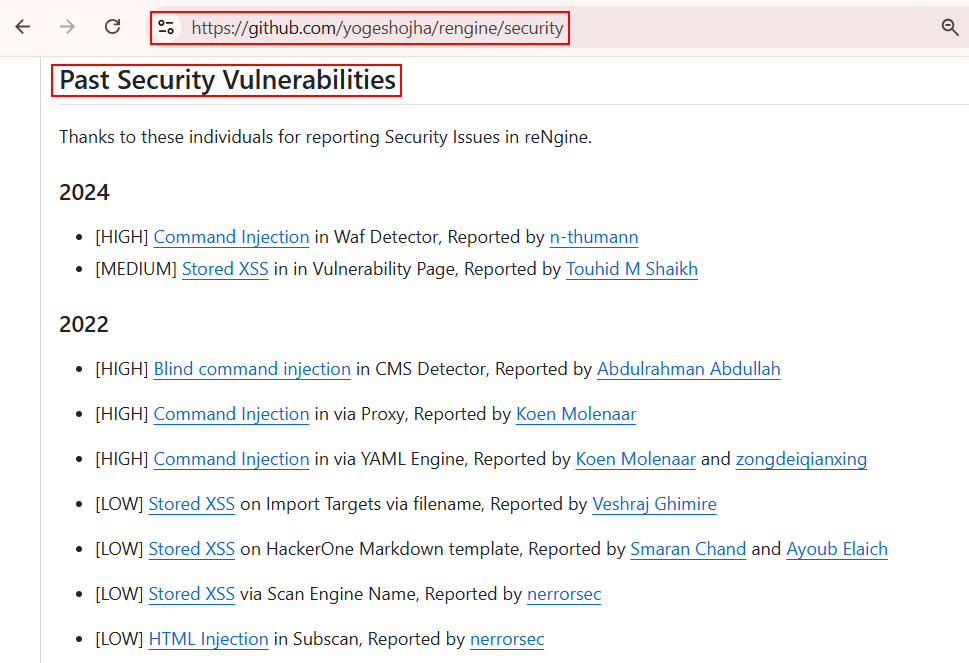Click the Stored XSS link for Vulnerability Page
Image resolution: width=969 pixels, height=663 pixels.
point(225,269)
